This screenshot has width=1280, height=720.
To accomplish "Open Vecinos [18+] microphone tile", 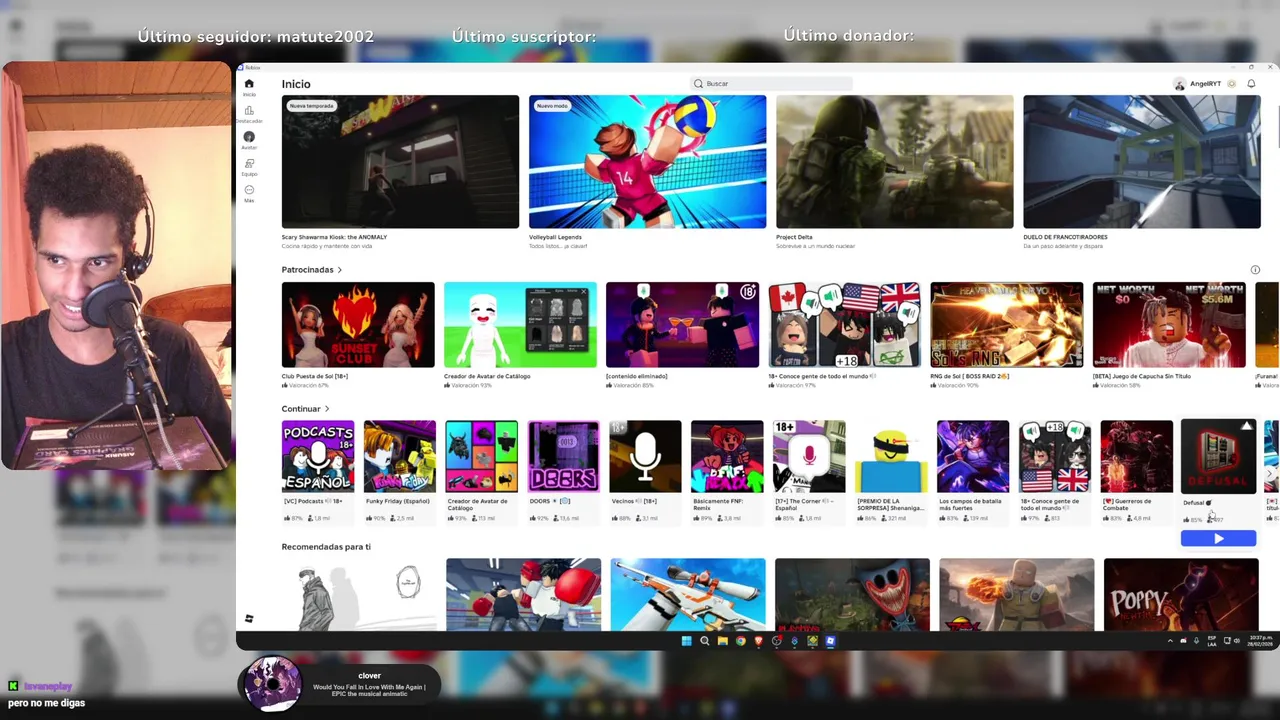I will click(645, 457).
